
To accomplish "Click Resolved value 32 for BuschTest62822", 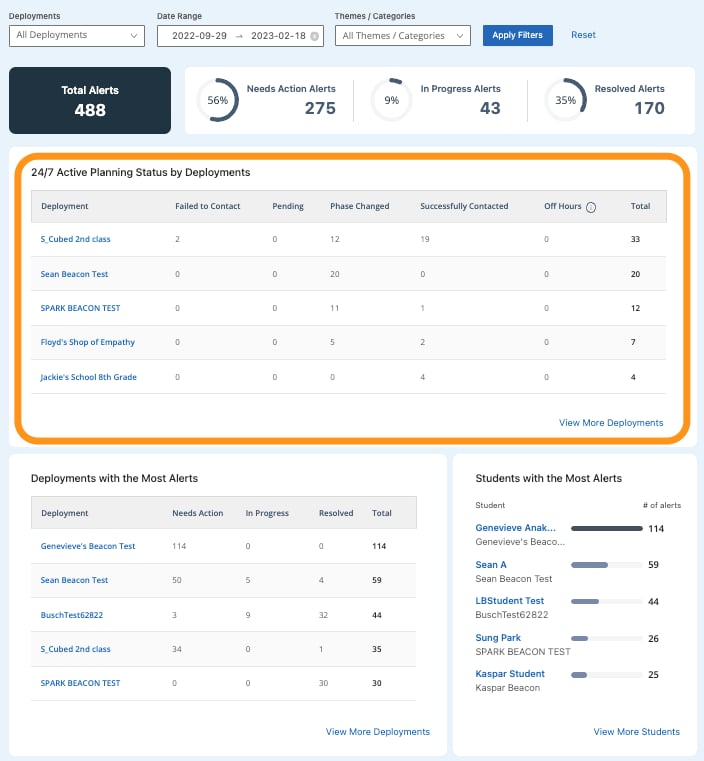I will tap(323, 615).
